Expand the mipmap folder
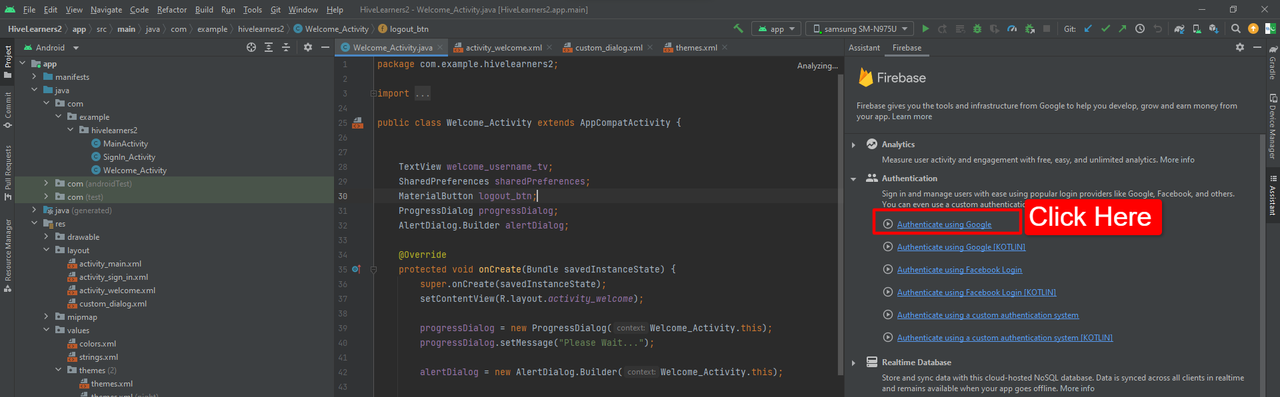The height and width of the screenshot is (397, 1280). pos(47,317)
